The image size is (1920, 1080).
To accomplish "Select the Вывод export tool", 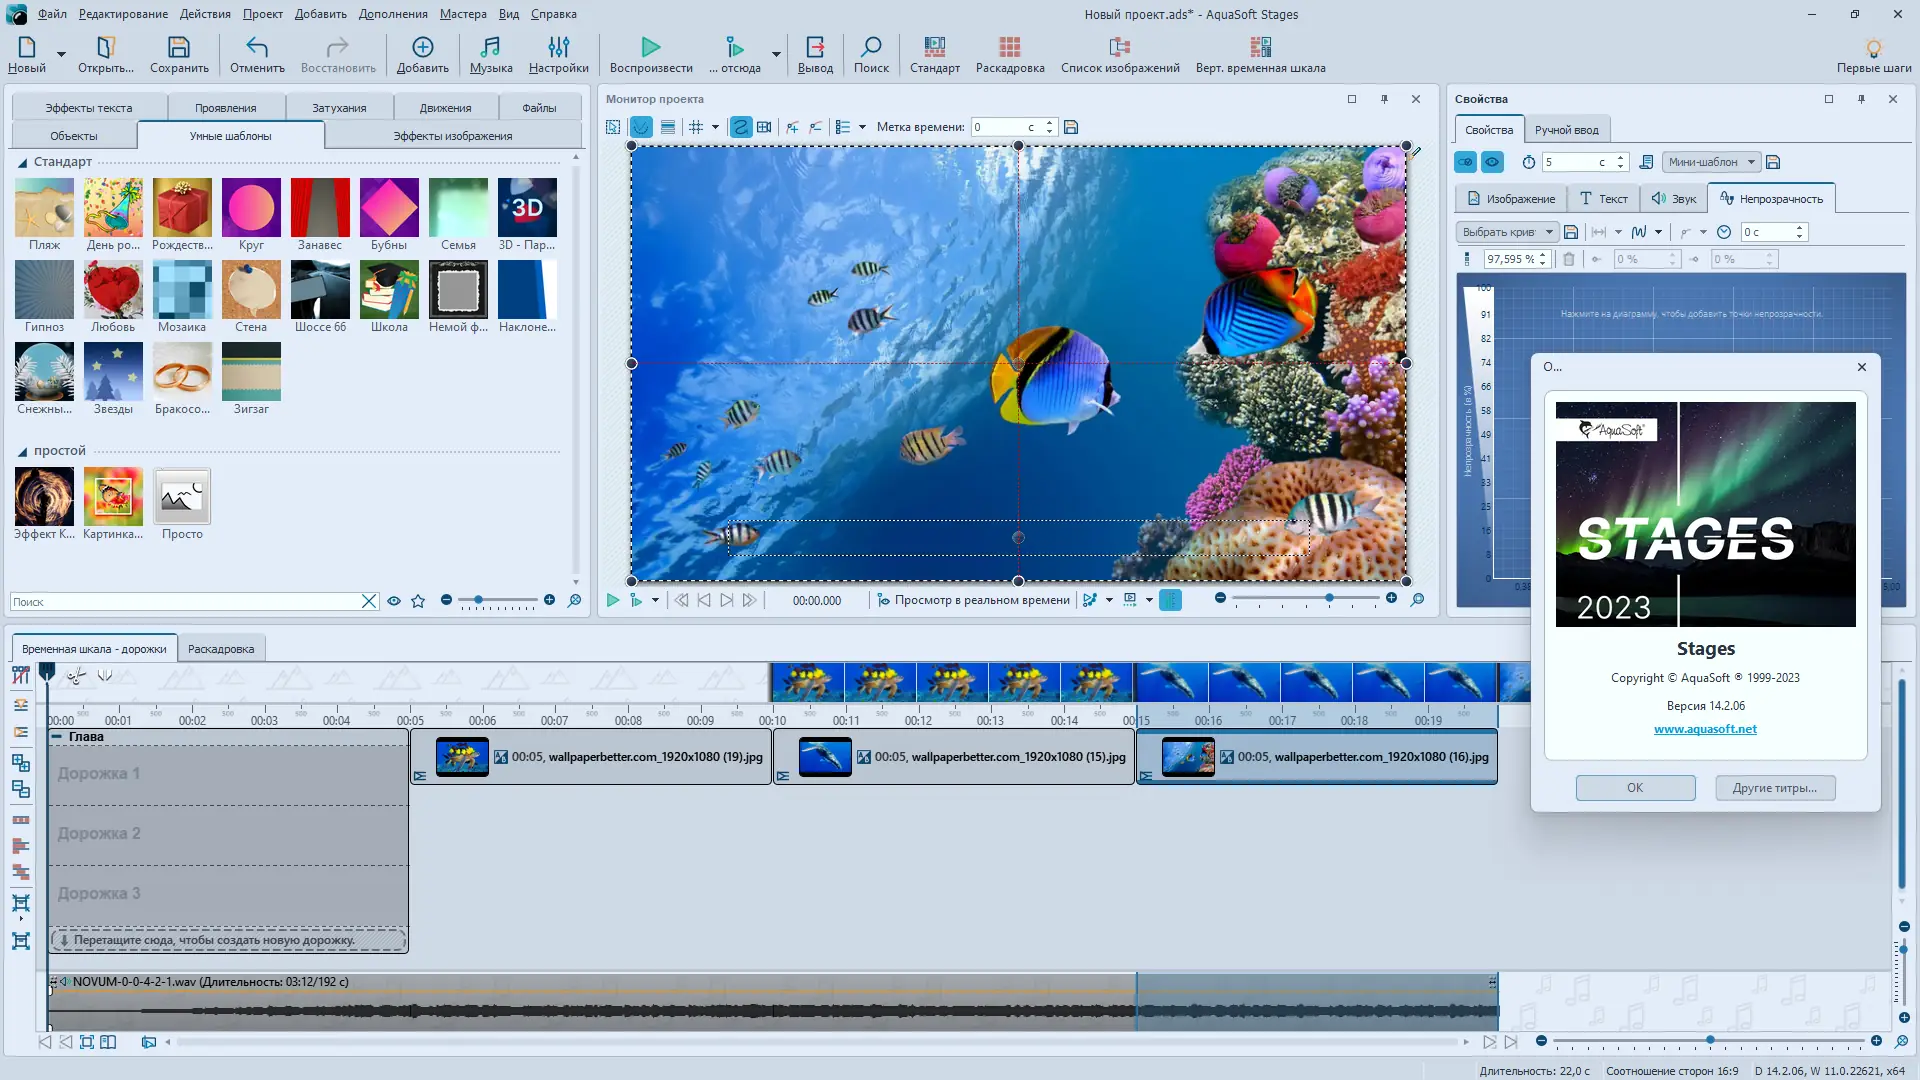I will 815,55.
